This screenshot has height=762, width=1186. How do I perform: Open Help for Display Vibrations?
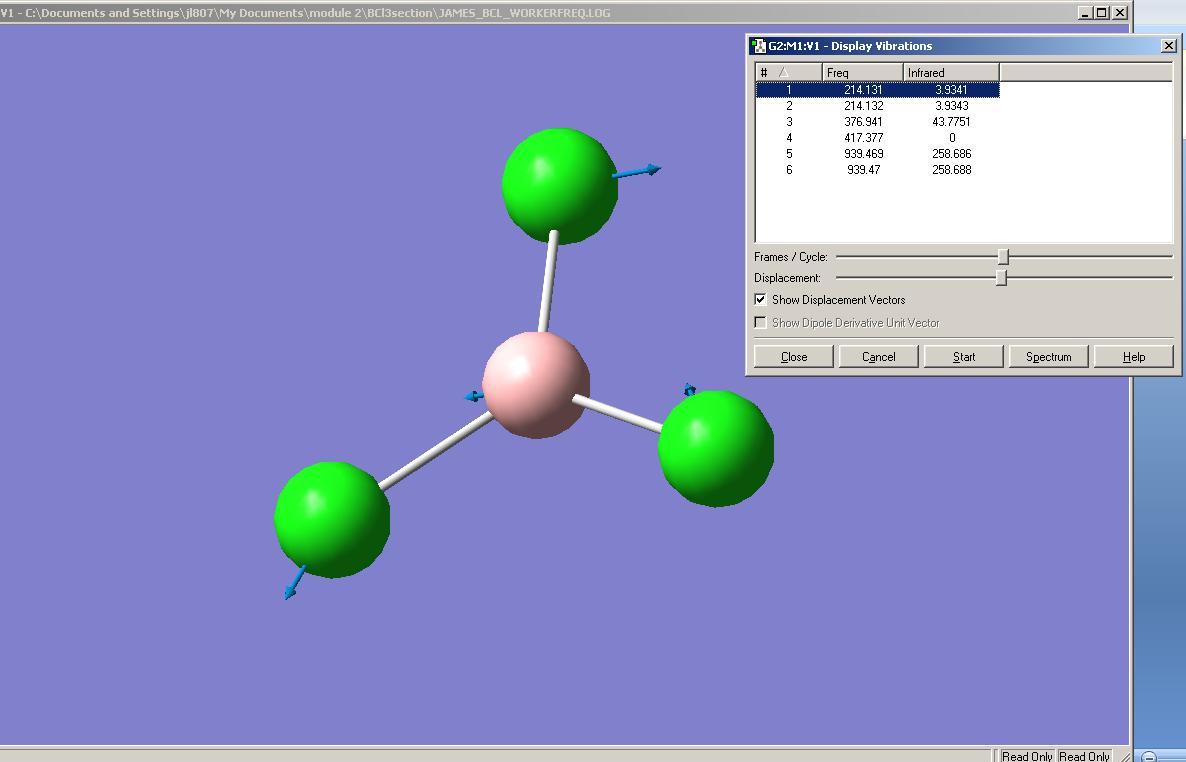click(x=1134, y=356)
